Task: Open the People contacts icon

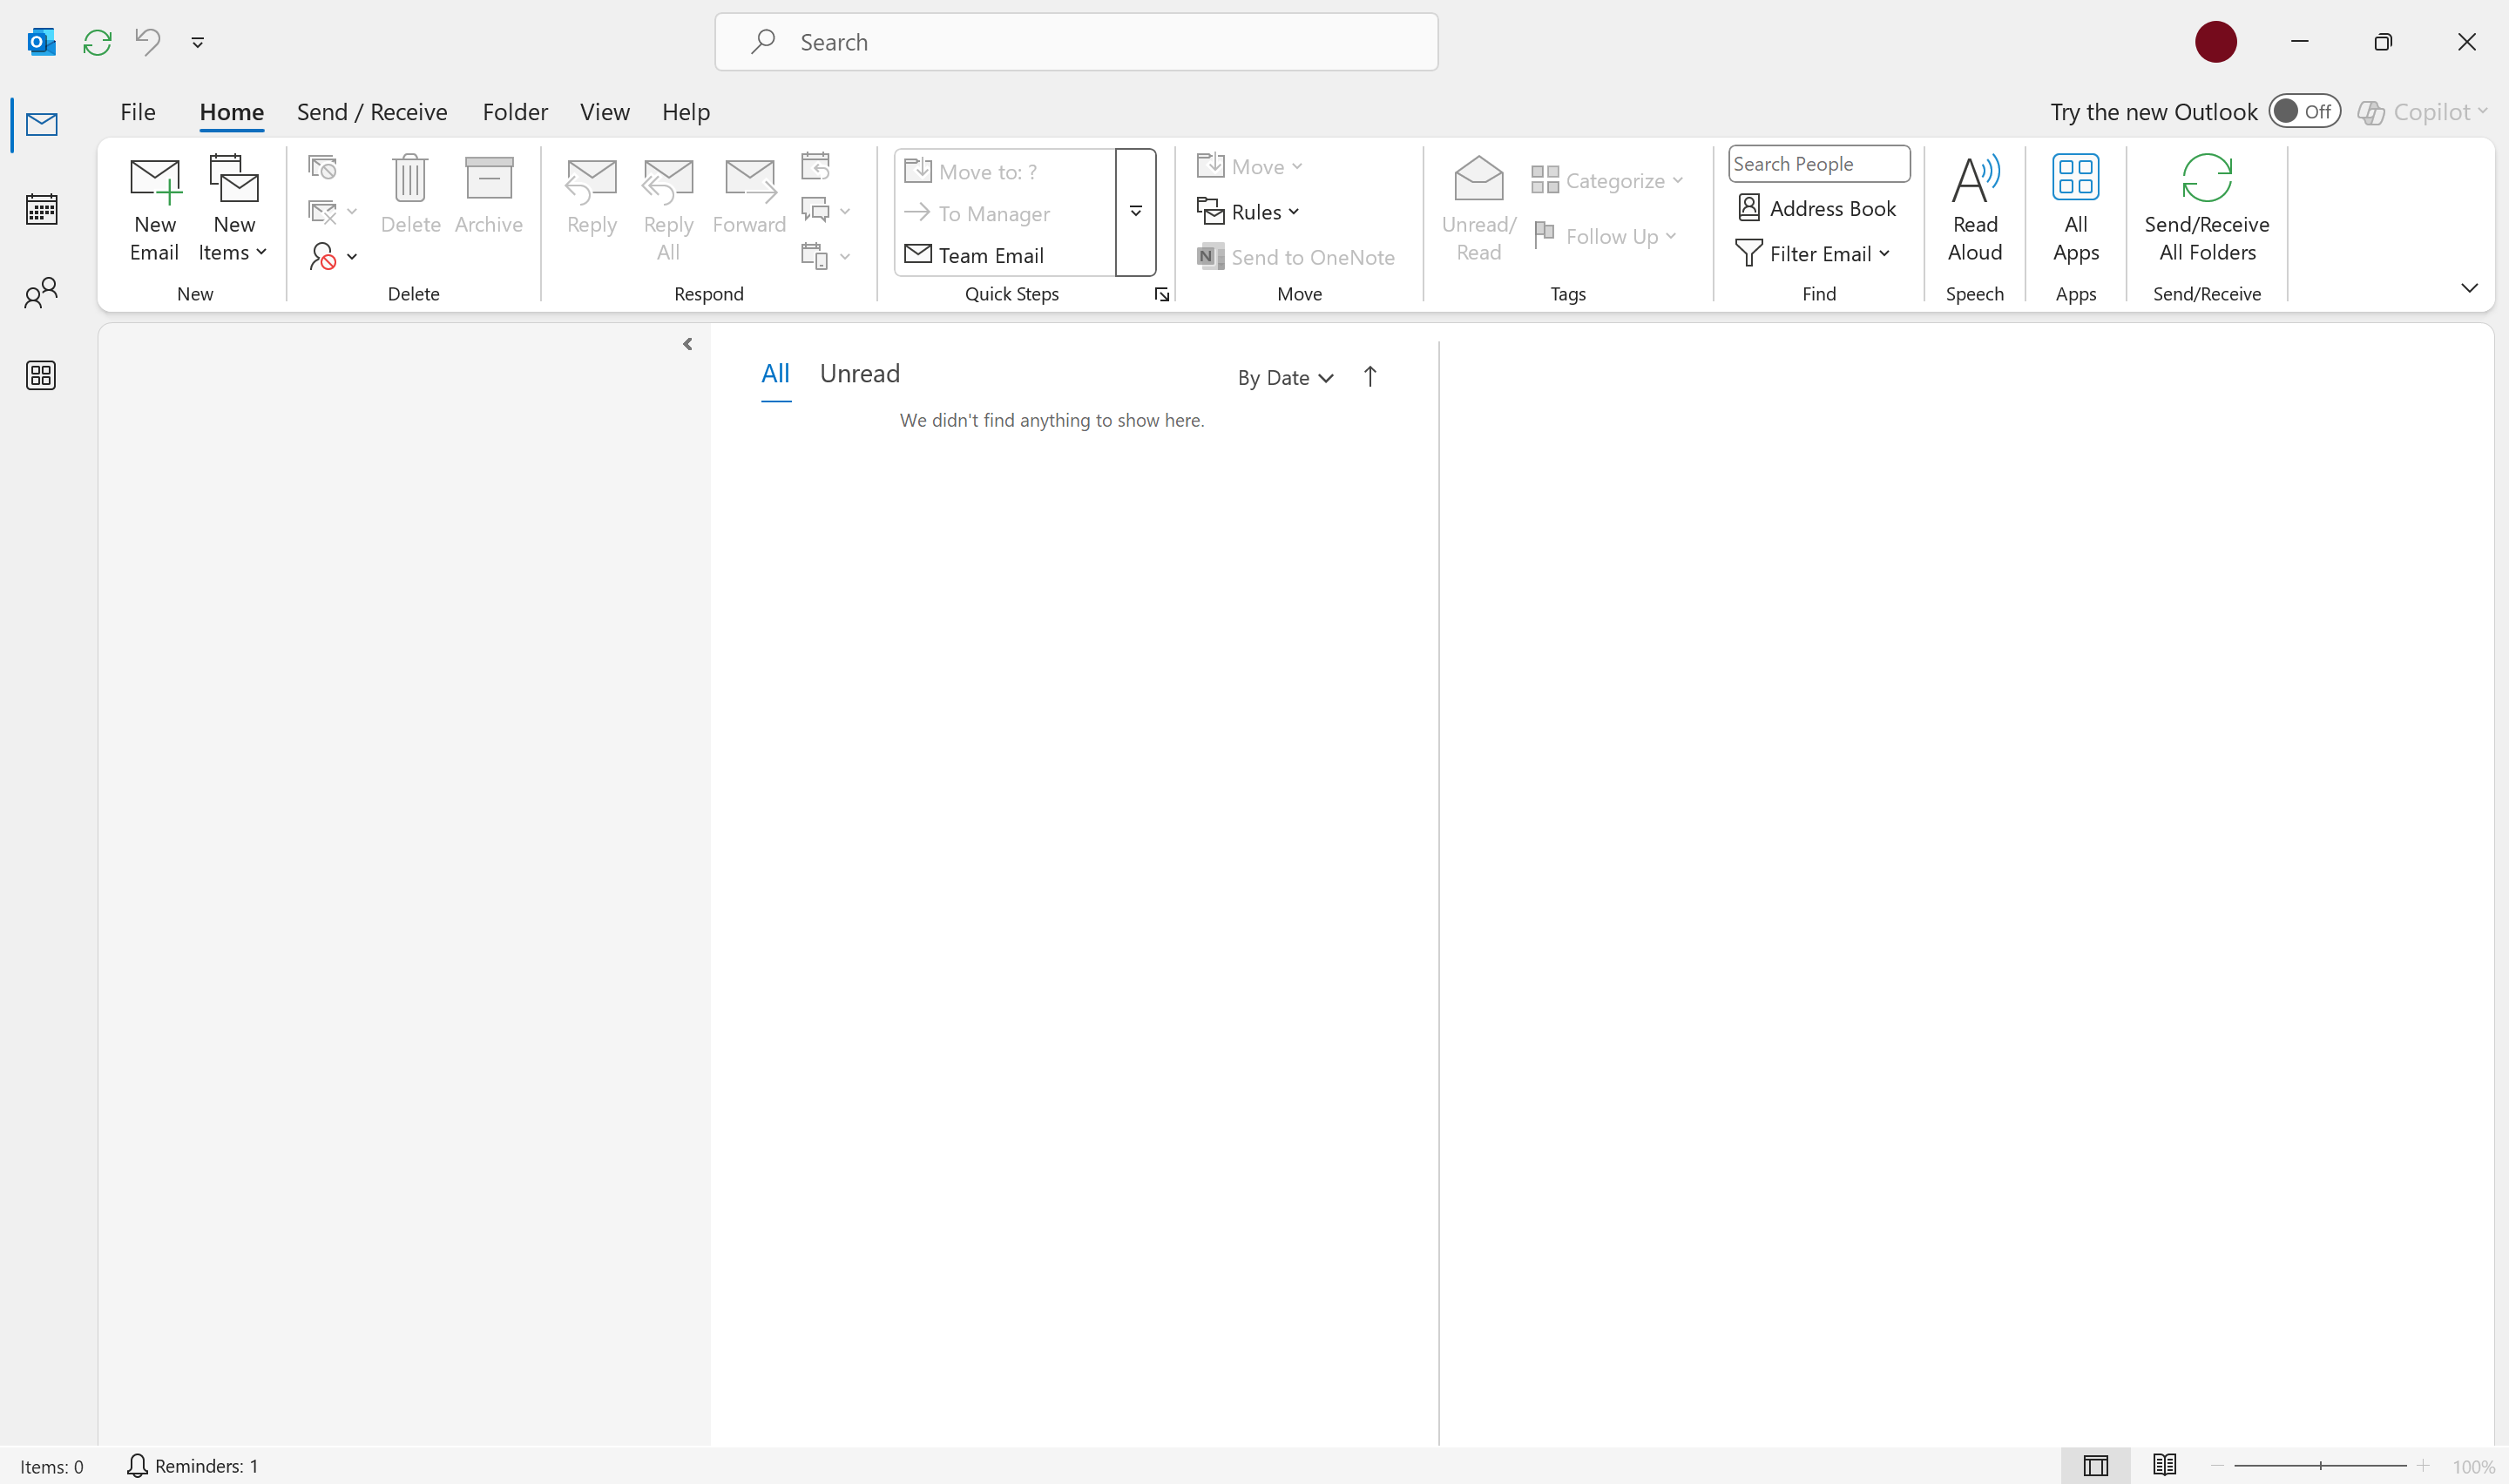Action: [41, 293]
